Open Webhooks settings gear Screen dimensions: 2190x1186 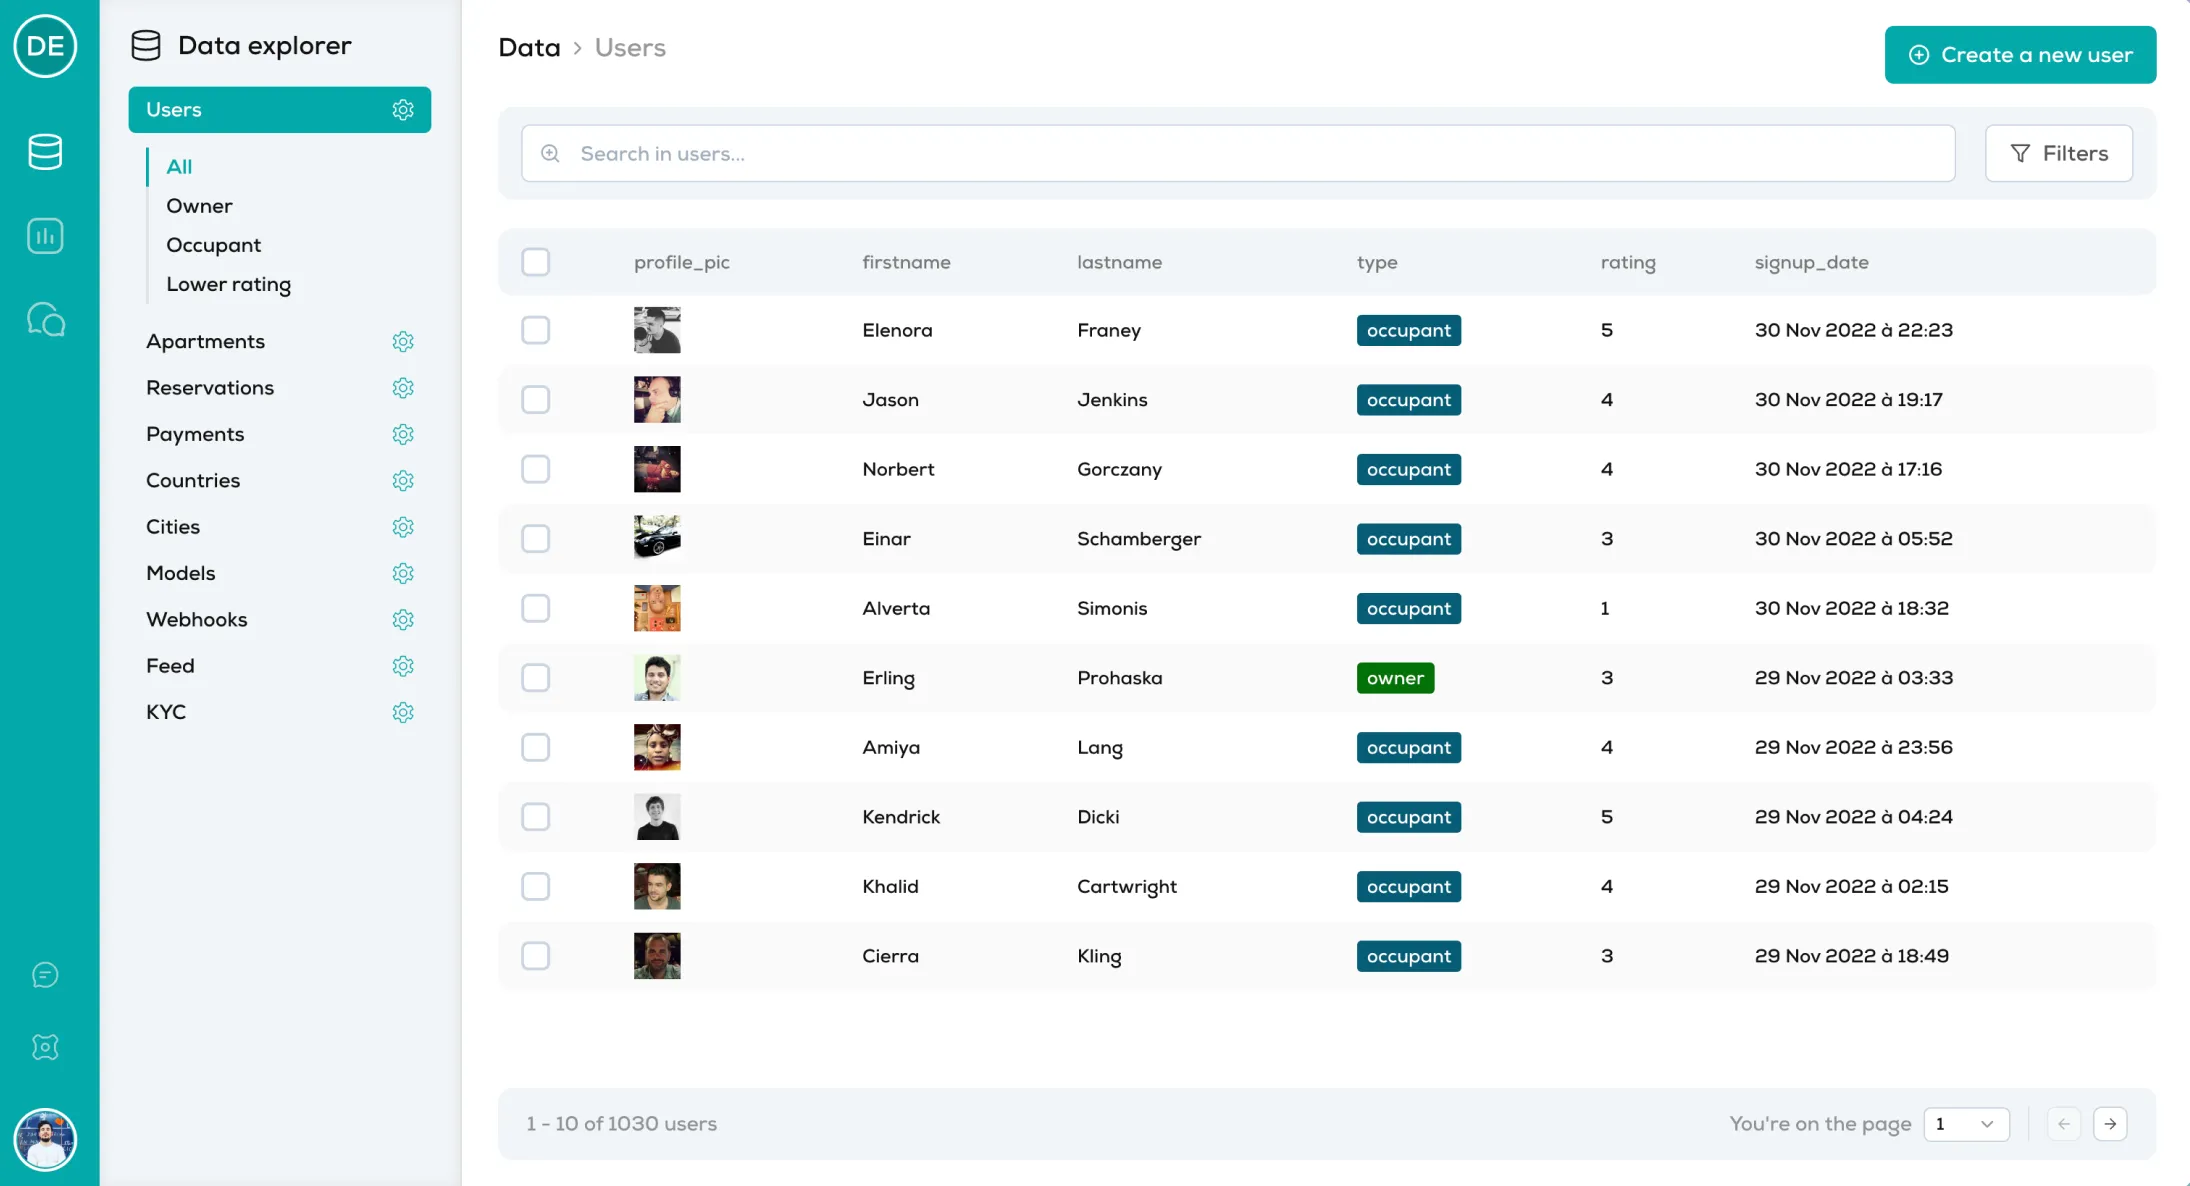[x=403, y=620]
